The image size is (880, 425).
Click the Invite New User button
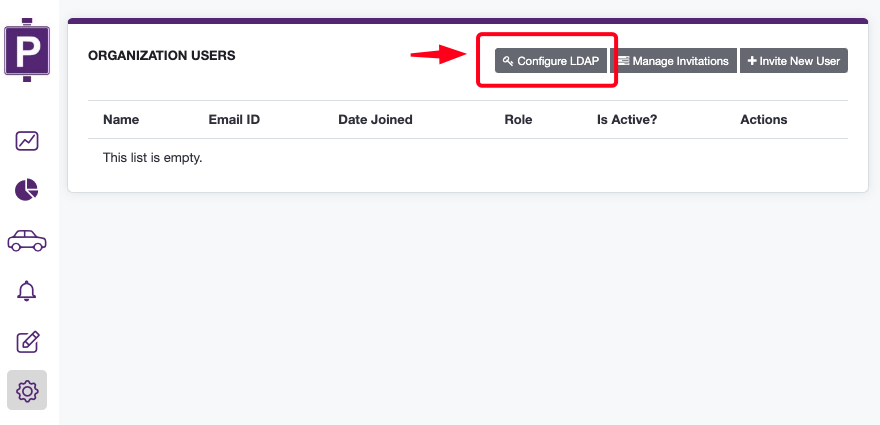794,61
